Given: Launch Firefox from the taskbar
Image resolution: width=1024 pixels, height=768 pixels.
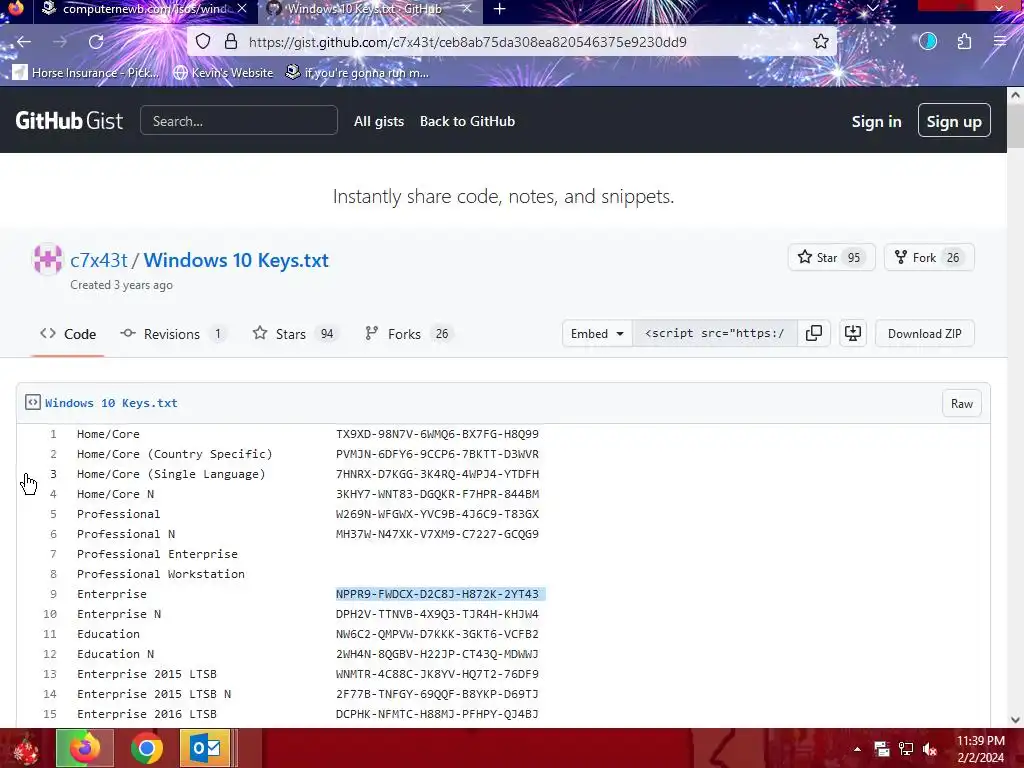Looking at the screenshot, I should [85, 748].
